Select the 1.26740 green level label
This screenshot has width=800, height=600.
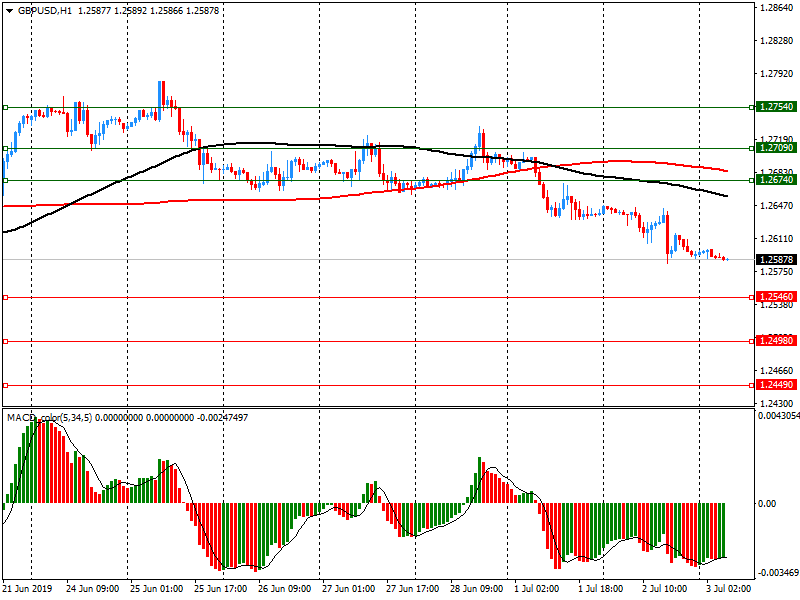tap(777, 180)
